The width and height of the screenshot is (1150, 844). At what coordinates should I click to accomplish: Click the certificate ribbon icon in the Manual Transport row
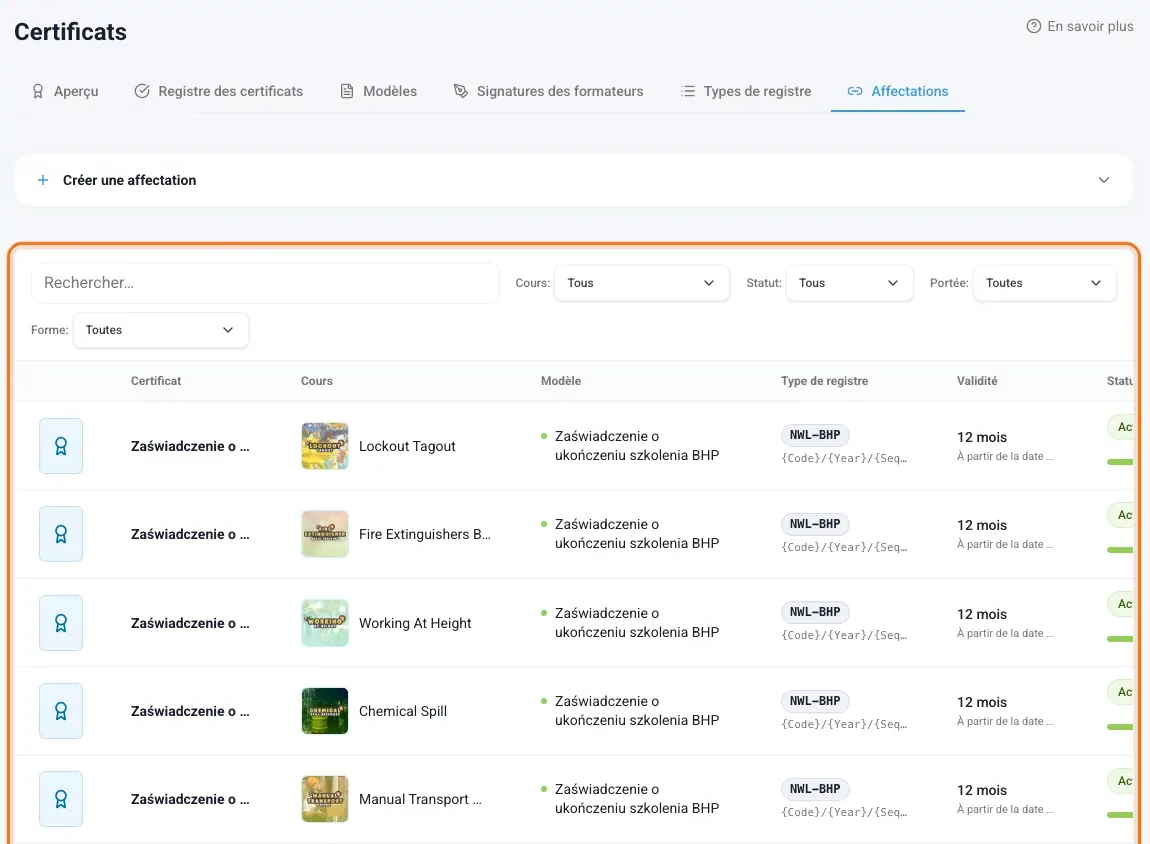tap(61, 799)
